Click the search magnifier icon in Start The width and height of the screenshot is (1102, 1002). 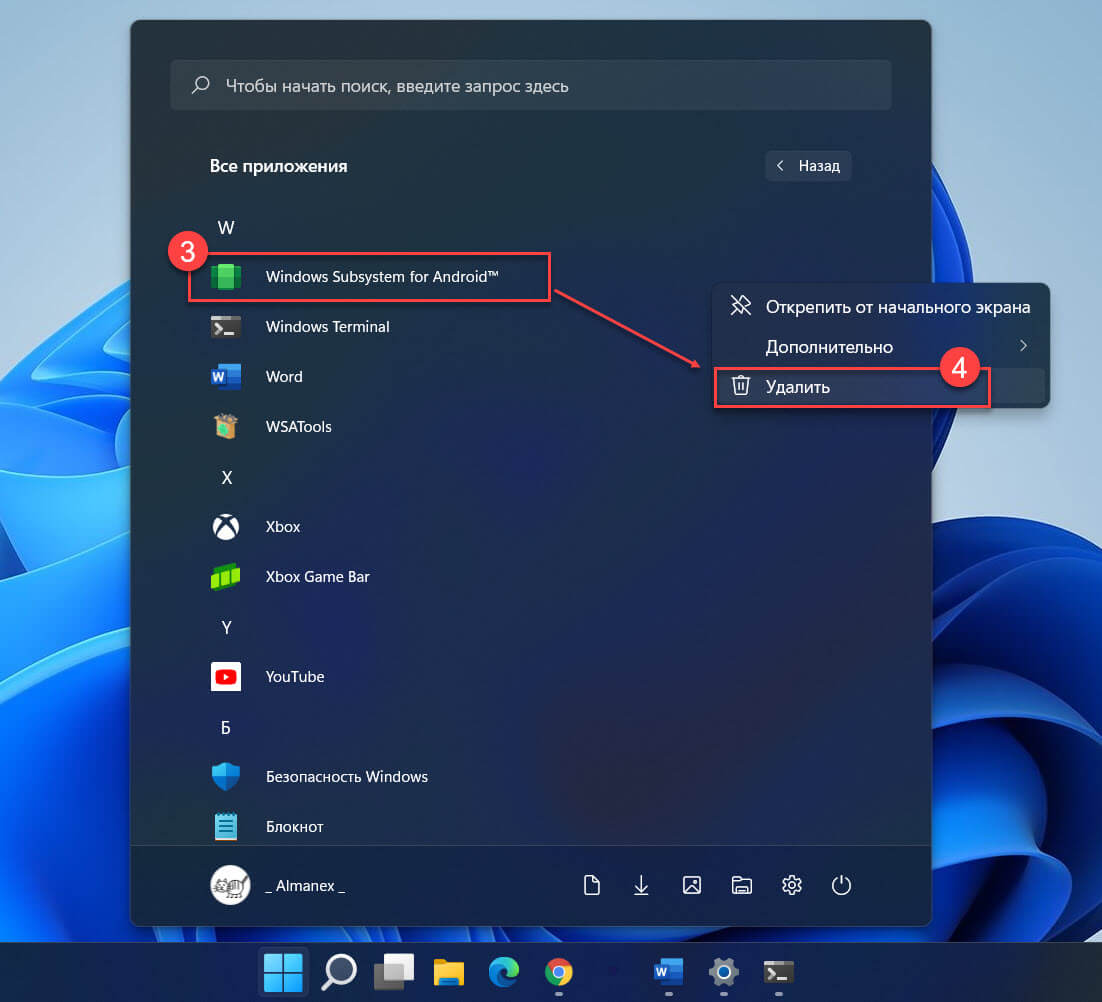(x=200, y=86)
